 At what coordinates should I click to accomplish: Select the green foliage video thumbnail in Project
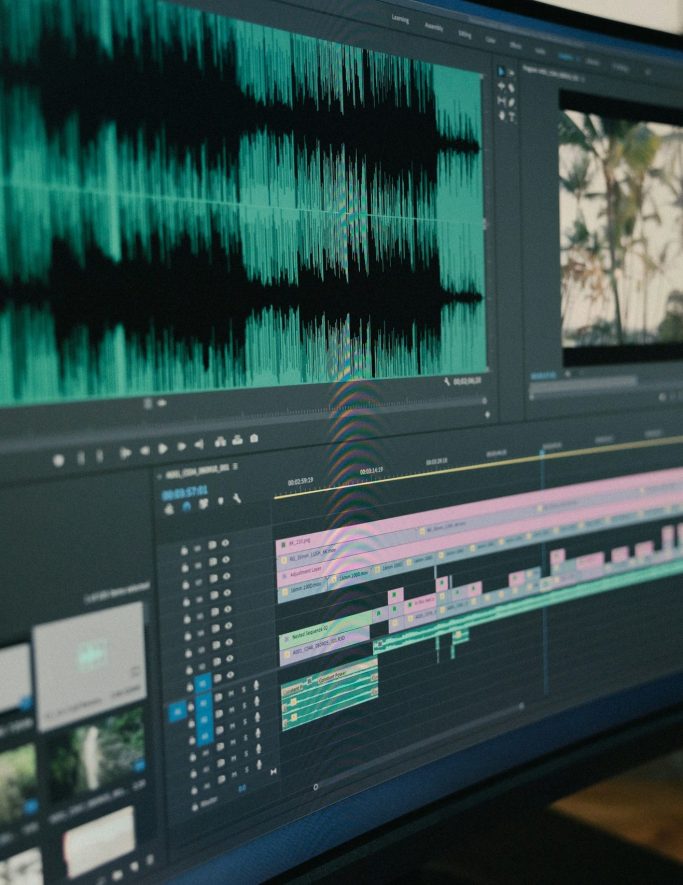[94, 754]
